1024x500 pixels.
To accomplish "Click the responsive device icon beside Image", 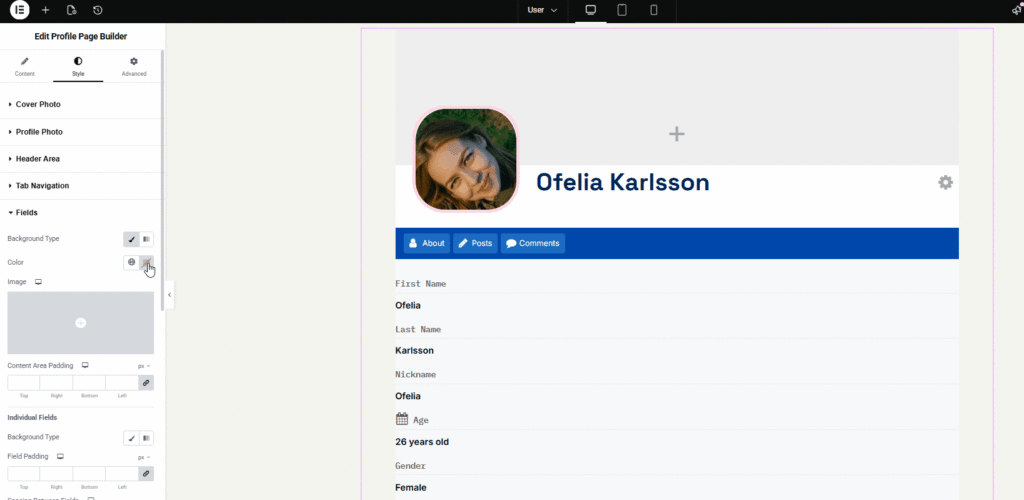I will click(x=39, y=282).
